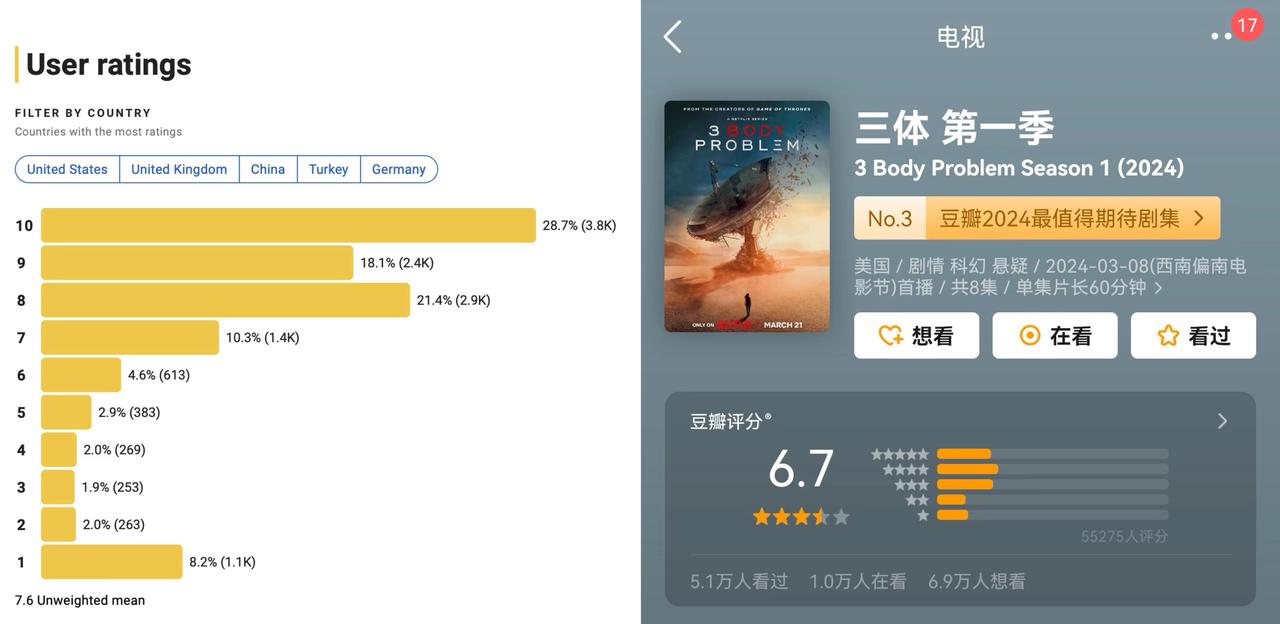
Task: Select the Germany country filter
Action: [398, 169]
